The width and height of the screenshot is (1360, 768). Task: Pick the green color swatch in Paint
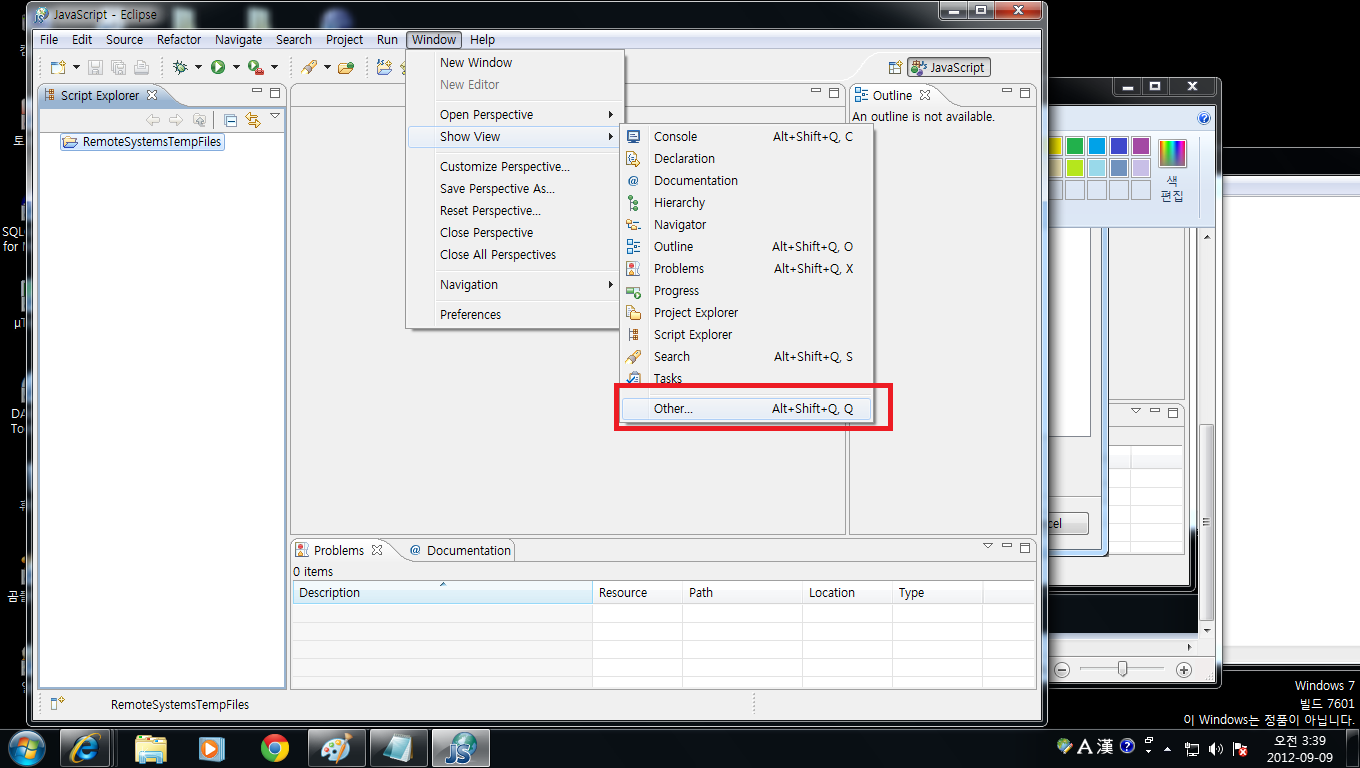pos(1075,146)
